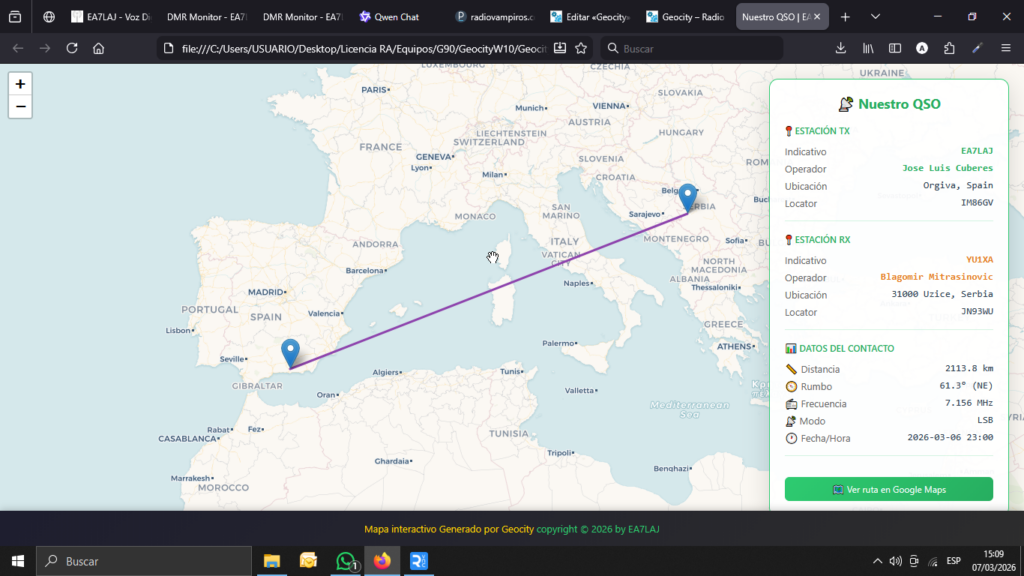
Task: Toggle the Firefox sidebar view
Action: coord(895,48)
